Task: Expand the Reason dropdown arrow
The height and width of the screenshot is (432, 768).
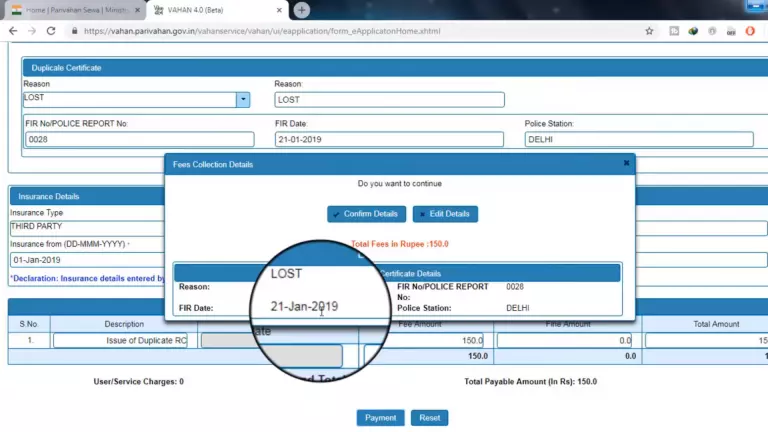Action: [x=243, y=99]
